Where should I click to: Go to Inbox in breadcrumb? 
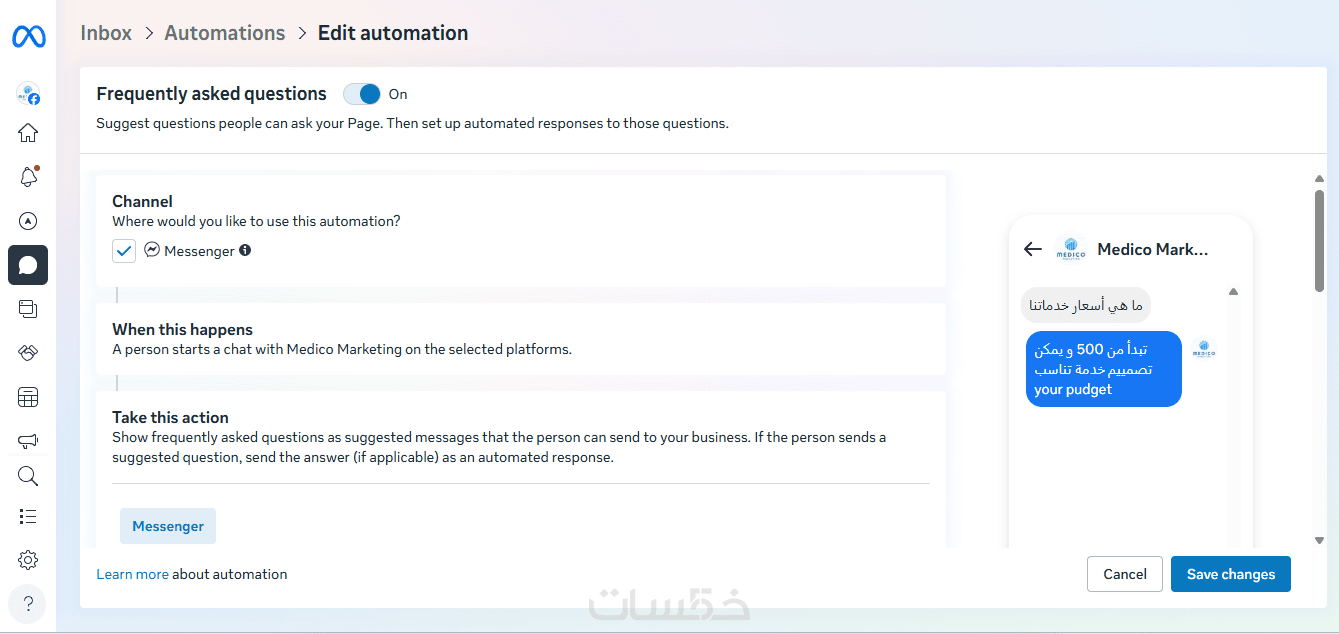pos(106,33)
